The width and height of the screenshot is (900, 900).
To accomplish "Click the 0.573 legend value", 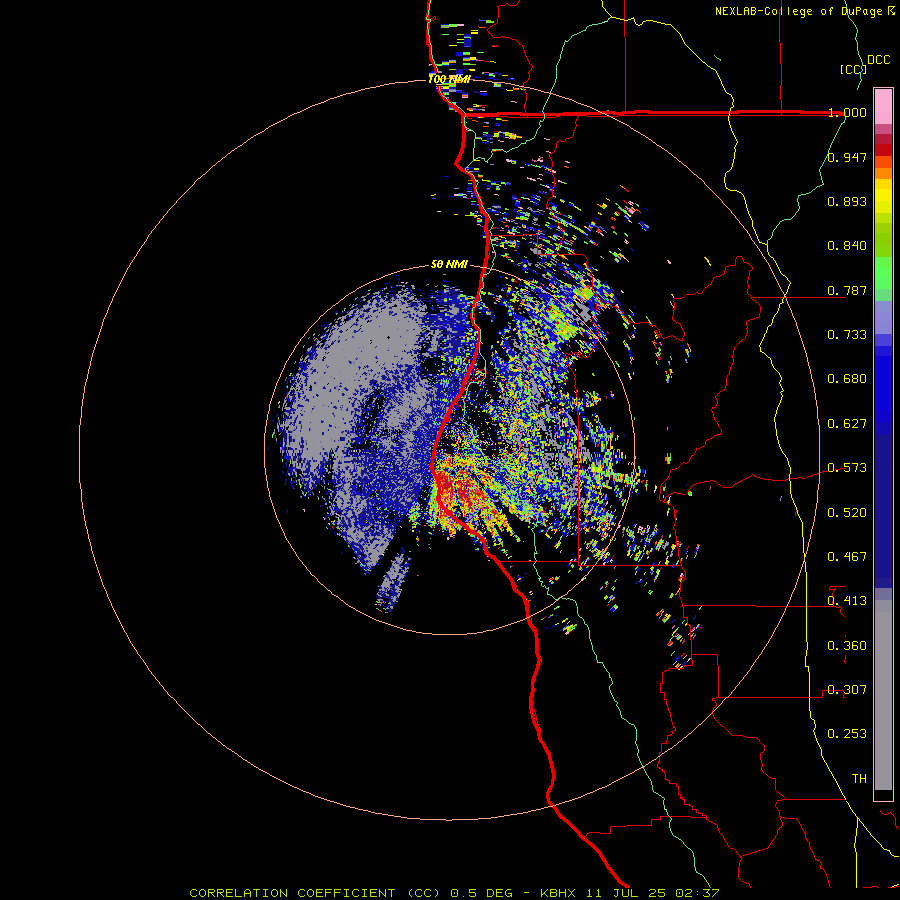I will tap(847, 468).
